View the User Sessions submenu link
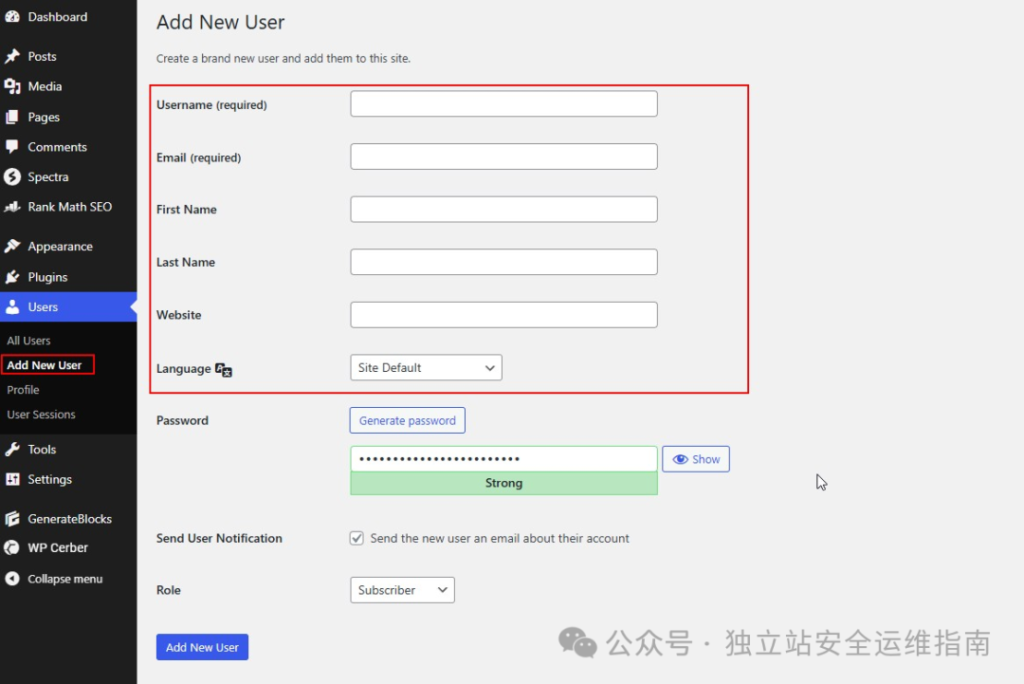The height and width of the screenshot is (684, 1024). (x=41, y=415)
